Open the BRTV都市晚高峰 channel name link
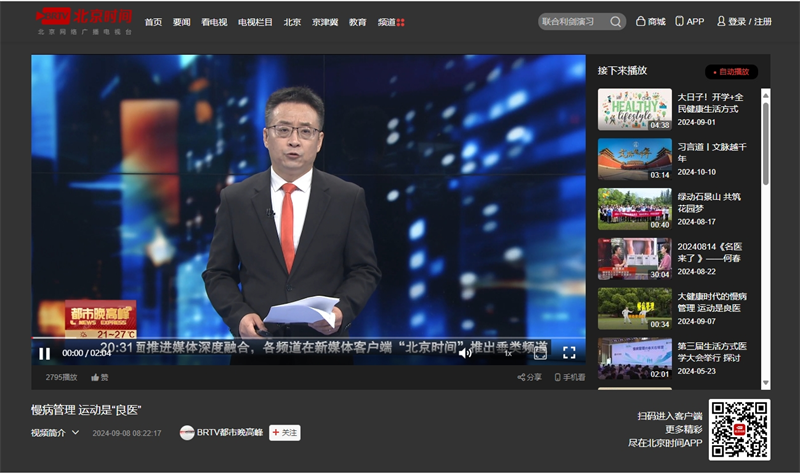Screen dimensions: 800x474 click(x=230, y=432)
